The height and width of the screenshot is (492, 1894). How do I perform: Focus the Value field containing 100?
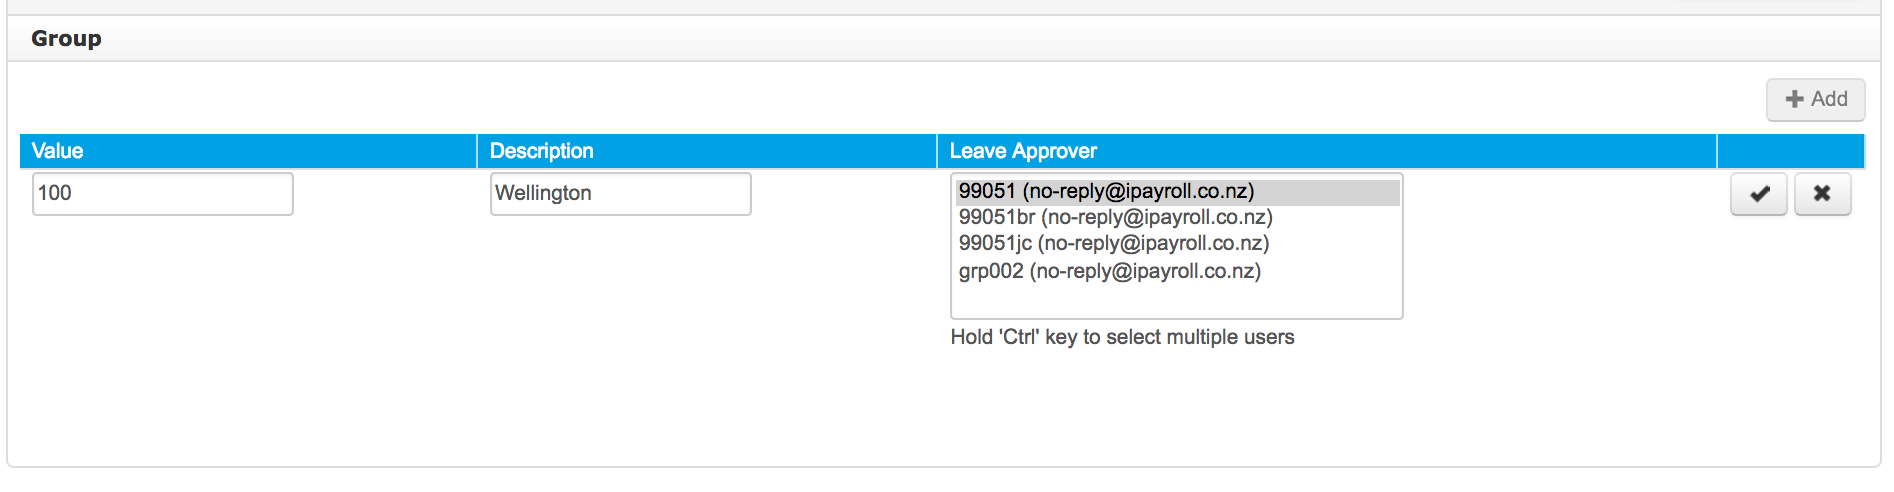point(163,194)
